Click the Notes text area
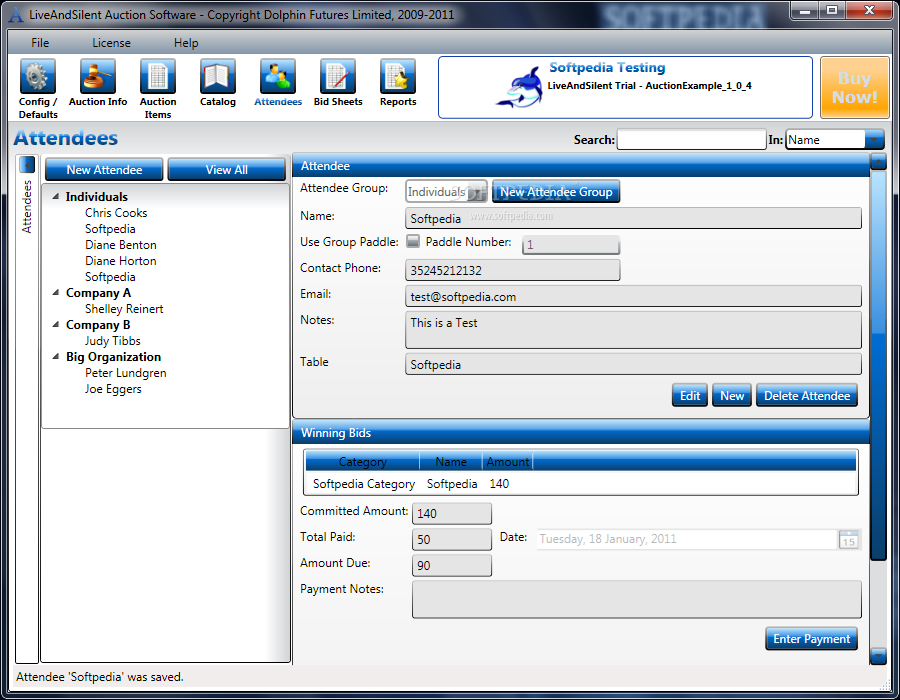900x700 pixels. click(633, 330)
